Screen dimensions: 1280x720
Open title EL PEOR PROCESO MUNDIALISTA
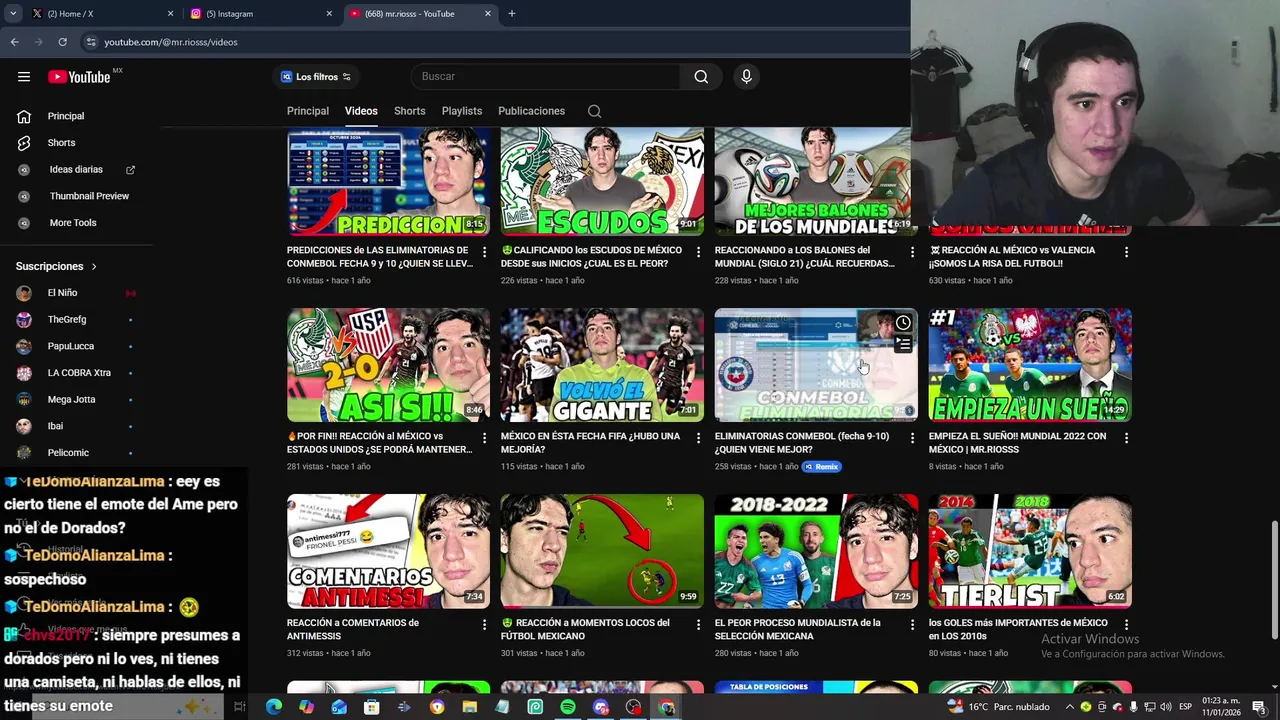click(798, 629)
